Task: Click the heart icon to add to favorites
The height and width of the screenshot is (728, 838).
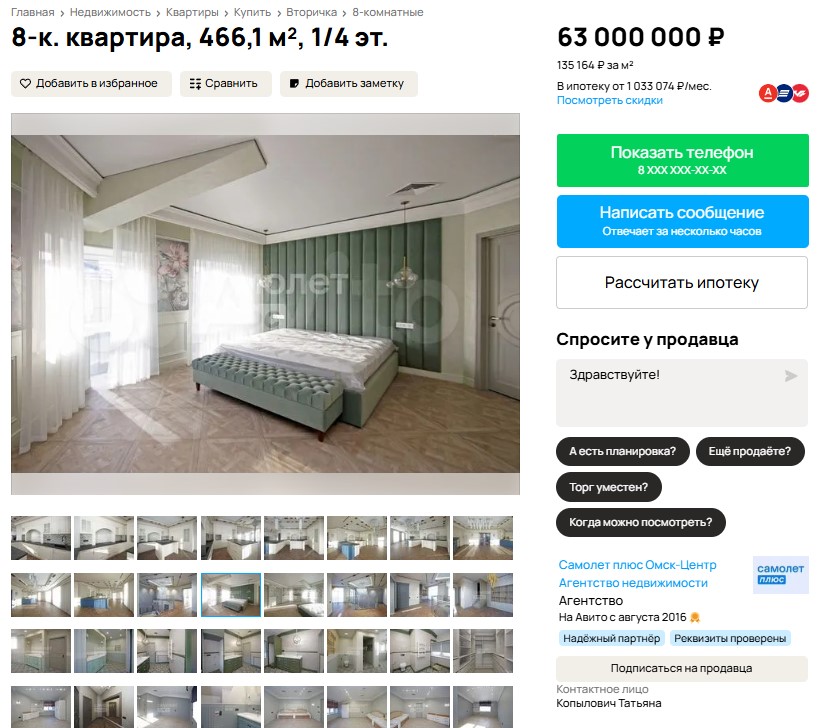Action: [x=25, y=84]
